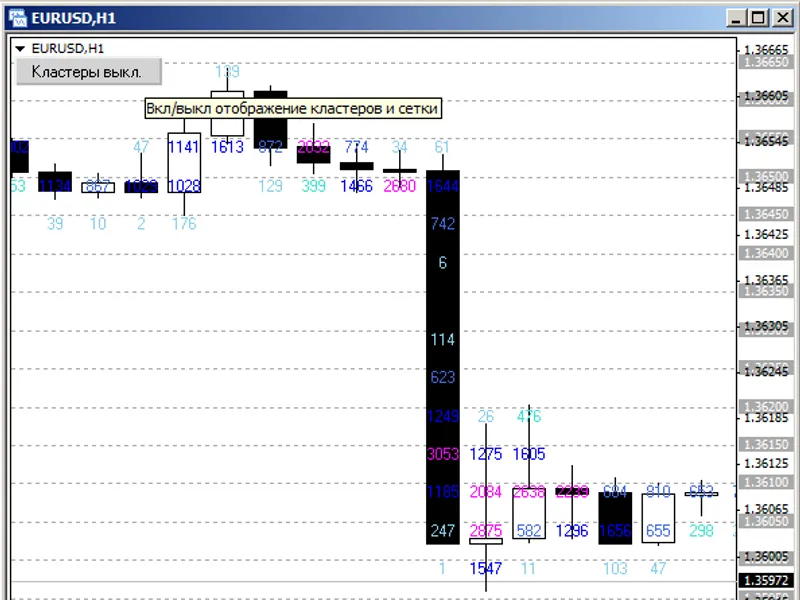Click the cluster value 139 at top
This screenshot has width=800, height=600.
pyautogui.click(x=227, y=71)
